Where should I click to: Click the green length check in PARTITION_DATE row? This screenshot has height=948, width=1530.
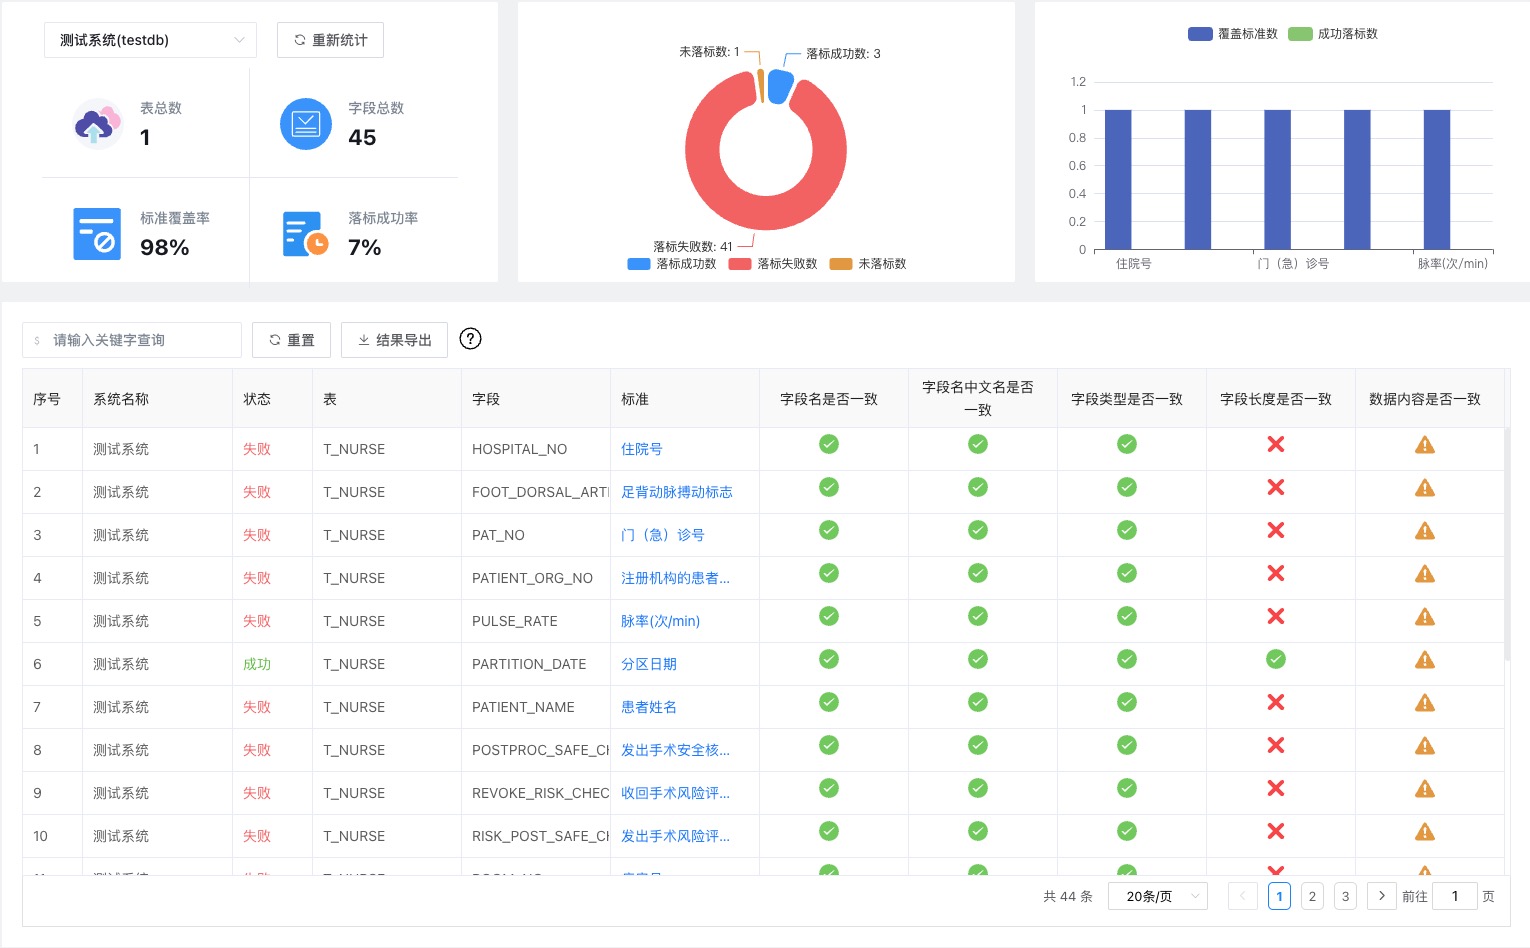coord(1275,660)
